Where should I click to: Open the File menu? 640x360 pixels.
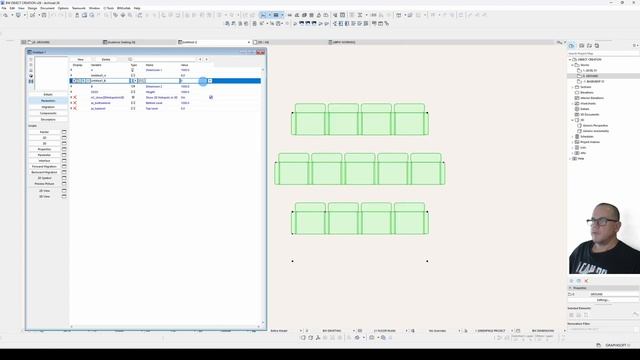tap(4, 8)
